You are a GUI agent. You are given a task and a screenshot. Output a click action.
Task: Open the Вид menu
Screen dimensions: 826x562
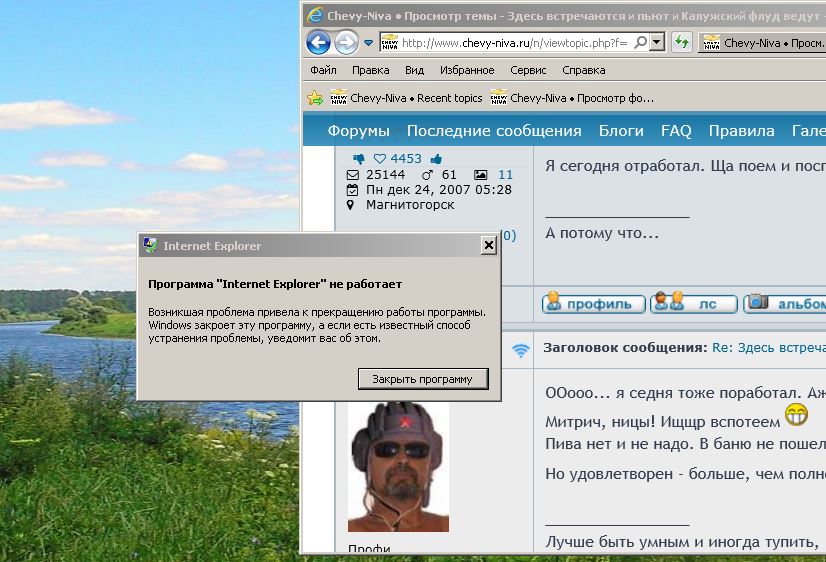(x=414, y=70)
